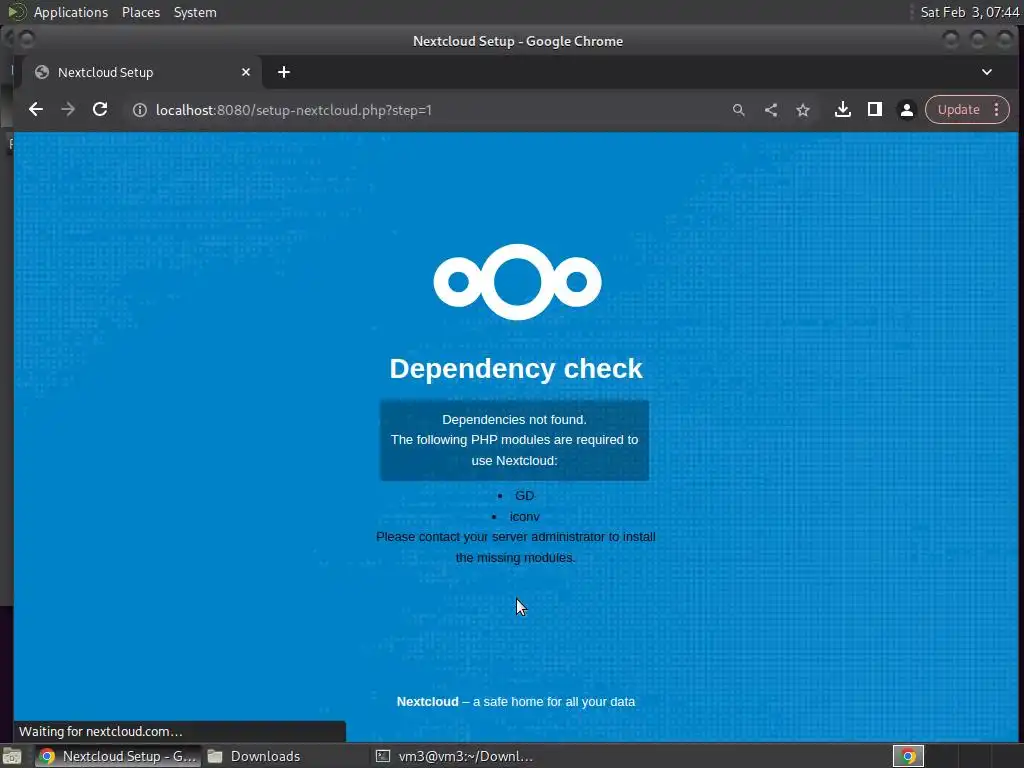This screenshot has height=768, width=1024.
Task: Open the Chrome profile avatar
Action: [906, 110]
